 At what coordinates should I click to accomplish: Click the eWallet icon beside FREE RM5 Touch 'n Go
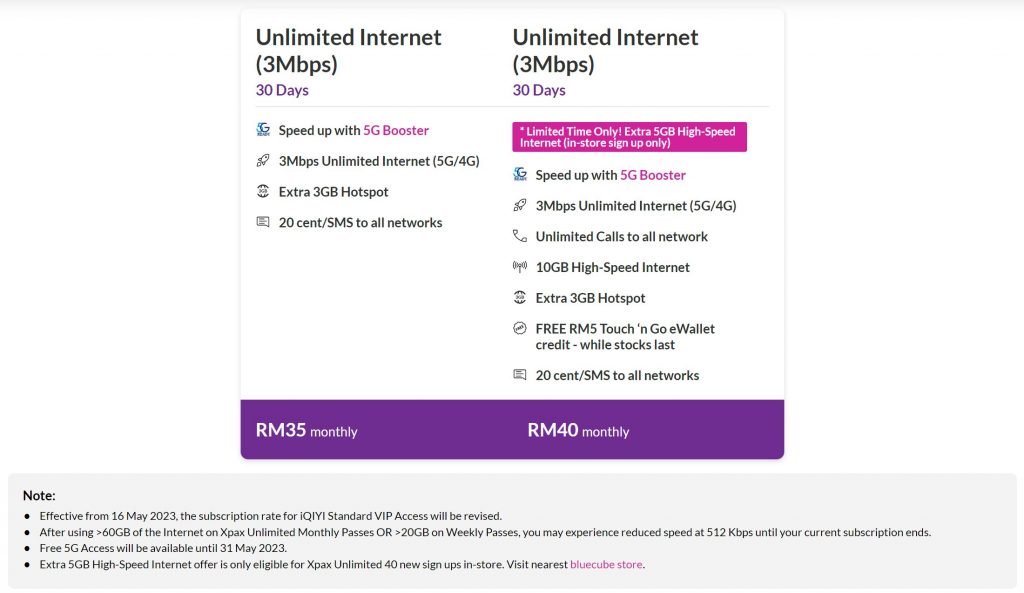tap(520, 328)
